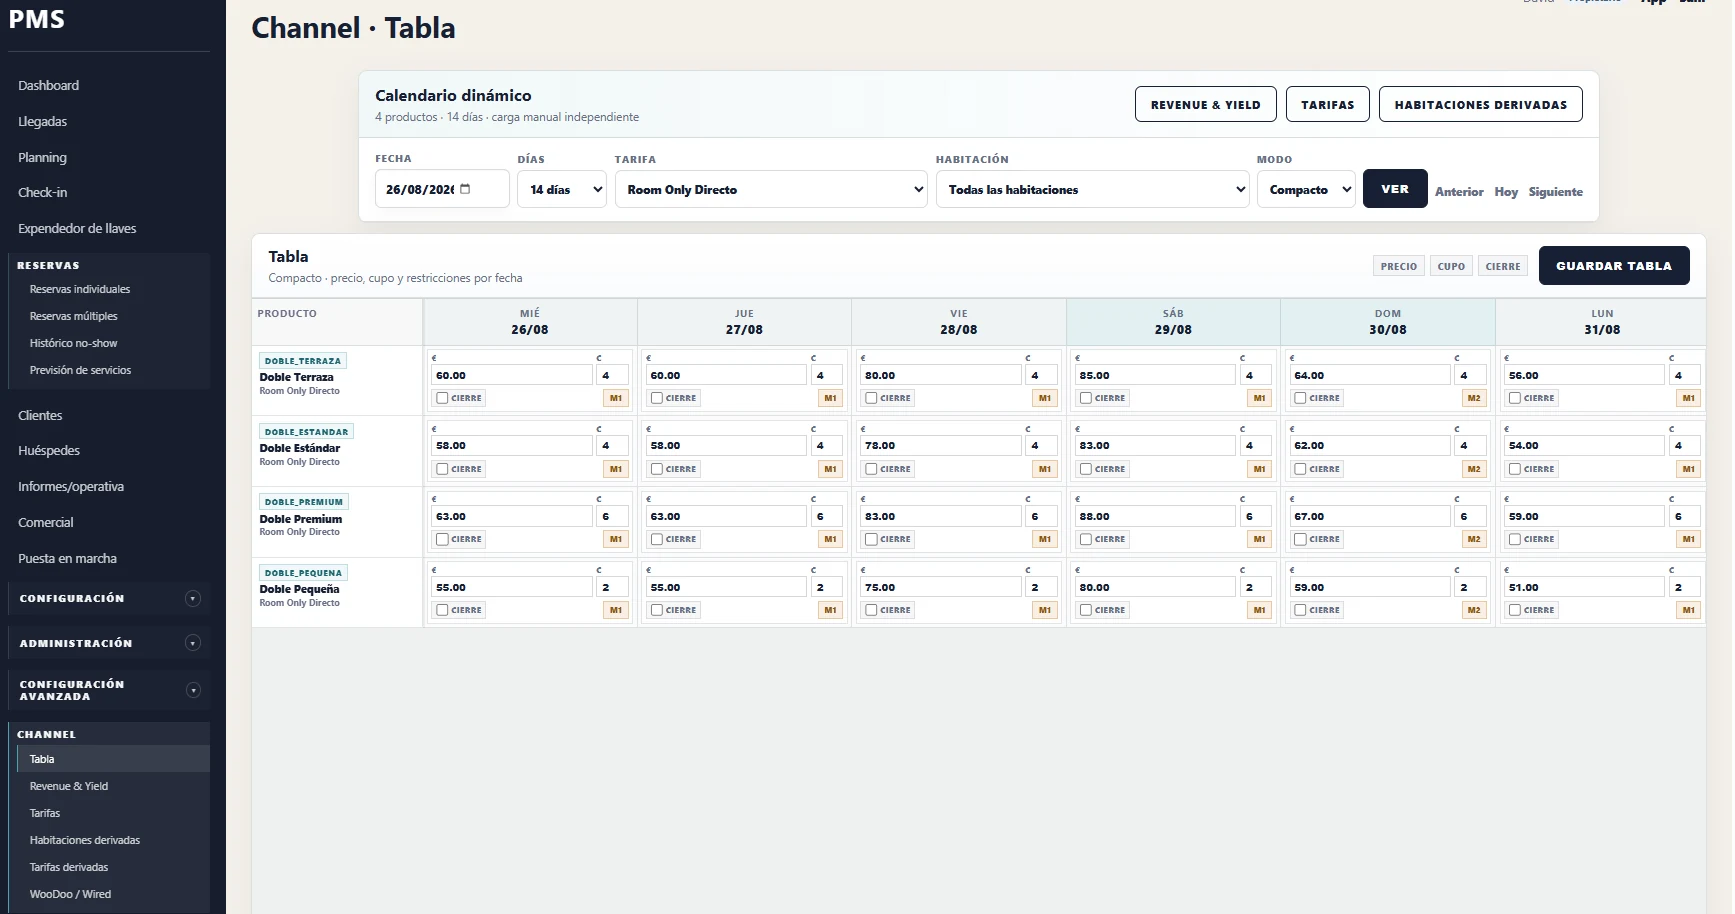The height and width of the screenshot is (914, 1735).
Task: Click the M1 badge for Doble Terraza on 26/08
Action: click(616, 398)
